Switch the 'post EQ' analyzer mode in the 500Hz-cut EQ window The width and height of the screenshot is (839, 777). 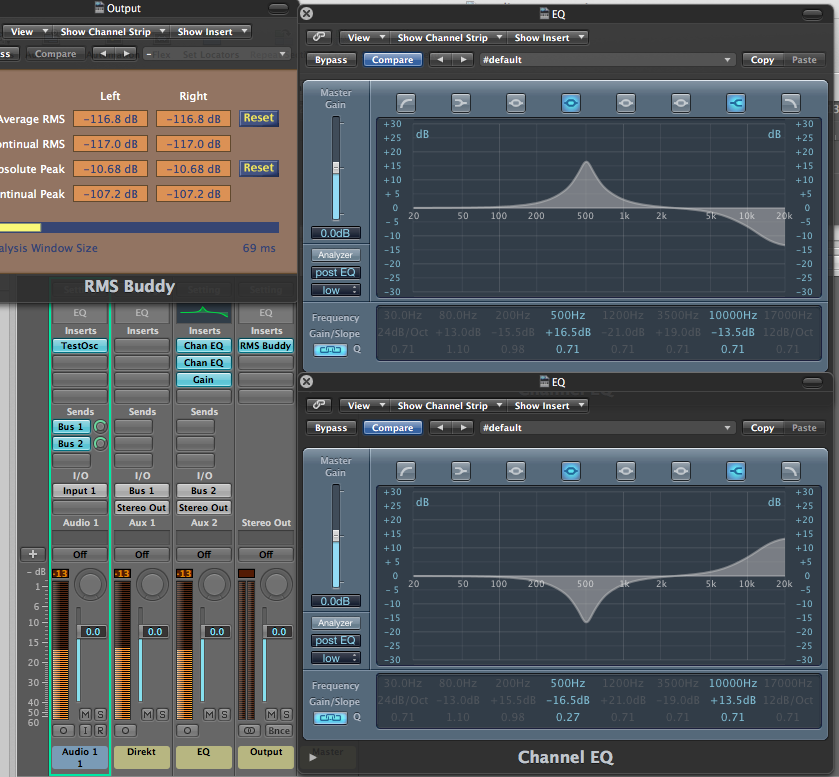click(335, 641)
